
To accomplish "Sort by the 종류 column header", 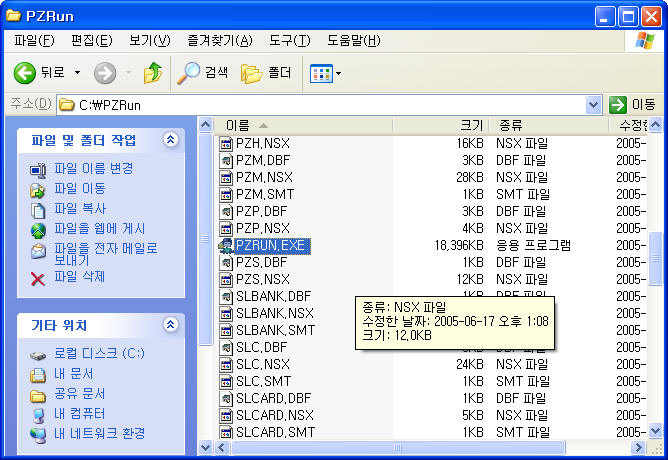I will [x=548, y=125].
